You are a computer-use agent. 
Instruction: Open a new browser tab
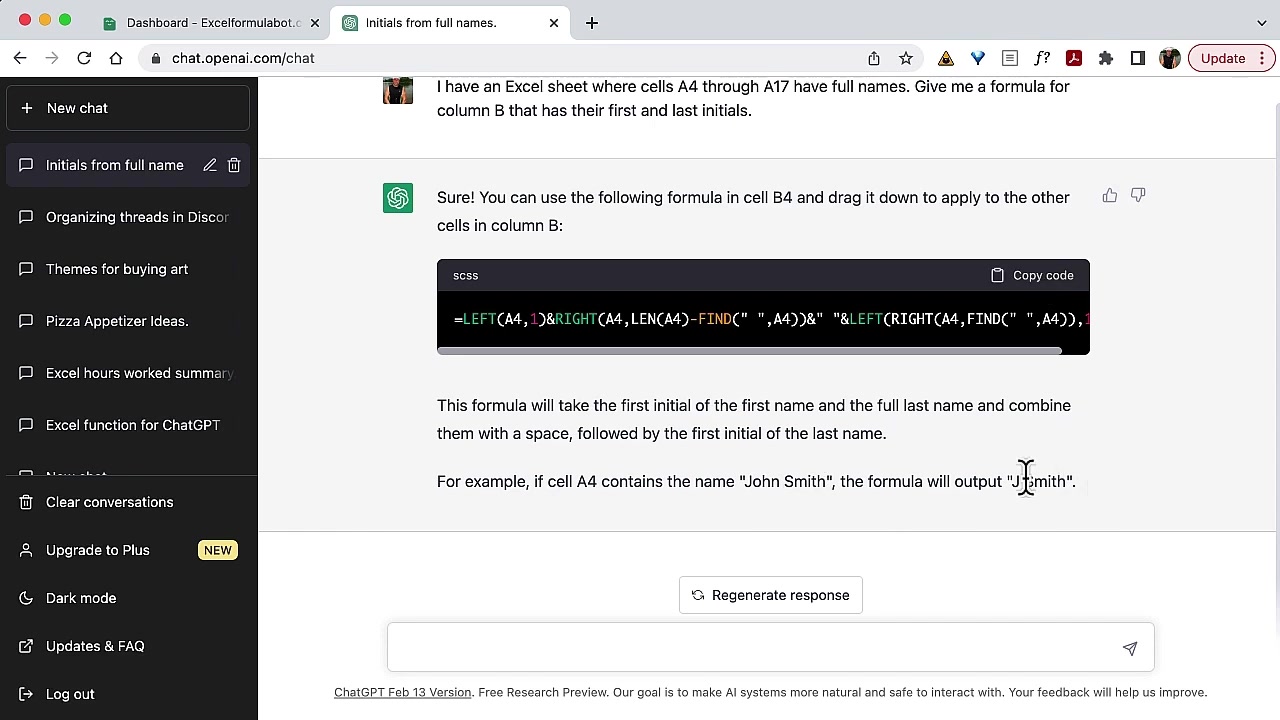(592, 22)
